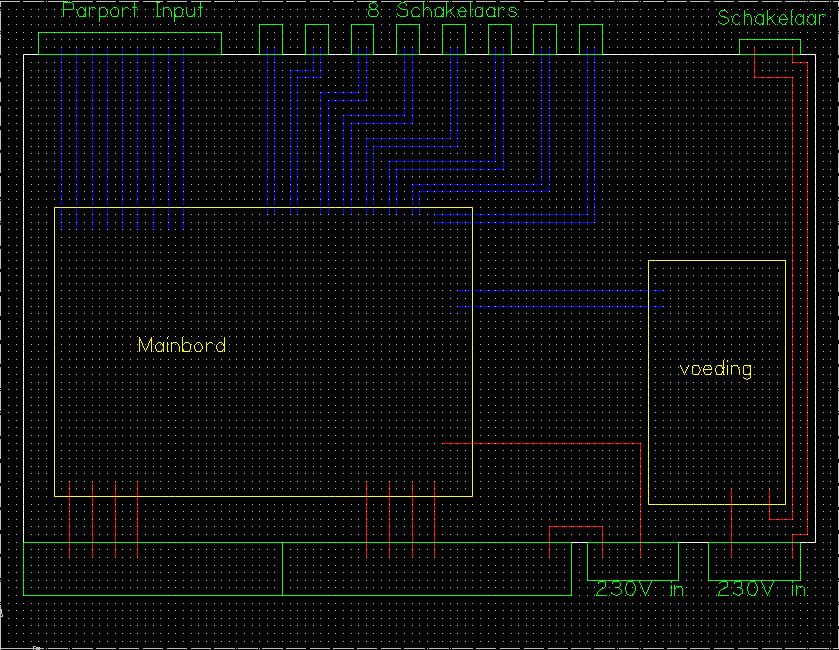Select the Parport Input label
This screenshot has height=650, width=839.
(133, 12)
